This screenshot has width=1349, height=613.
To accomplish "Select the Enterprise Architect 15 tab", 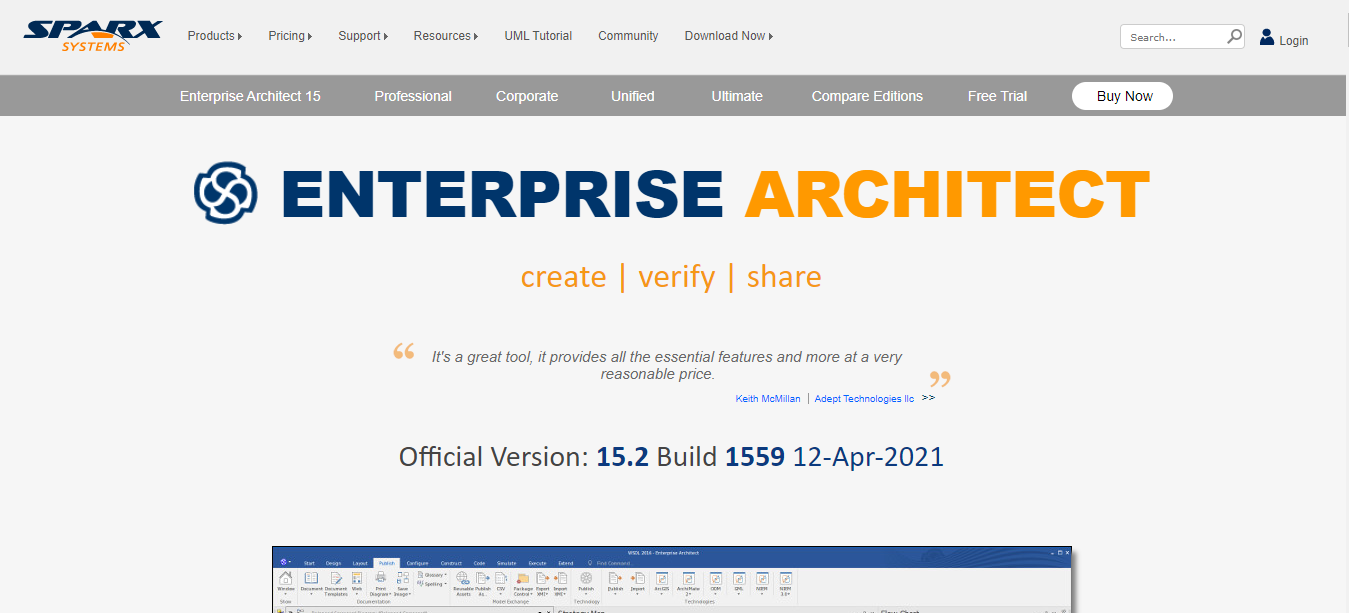I will click(250, 96).
